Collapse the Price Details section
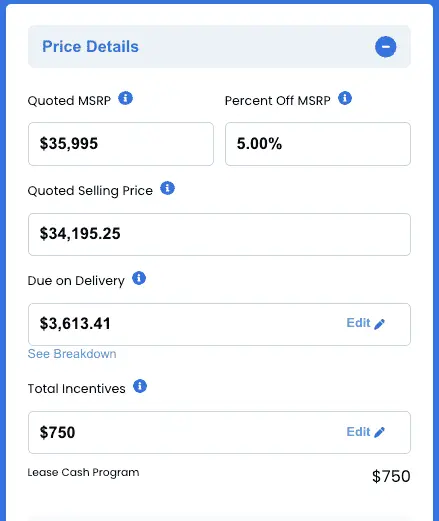 click(x=385, y=47)
